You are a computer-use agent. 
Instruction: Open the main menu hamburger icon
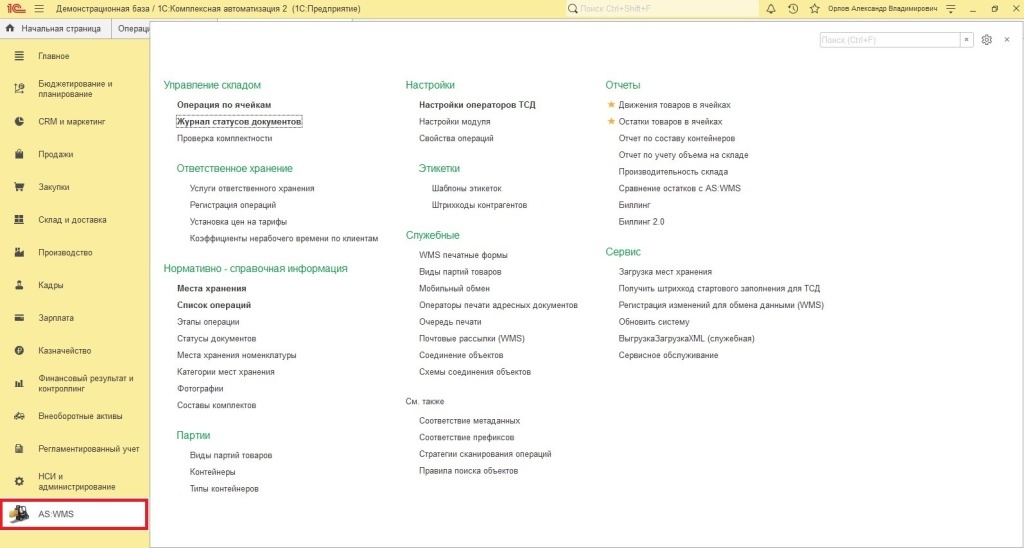pos(39,9)
